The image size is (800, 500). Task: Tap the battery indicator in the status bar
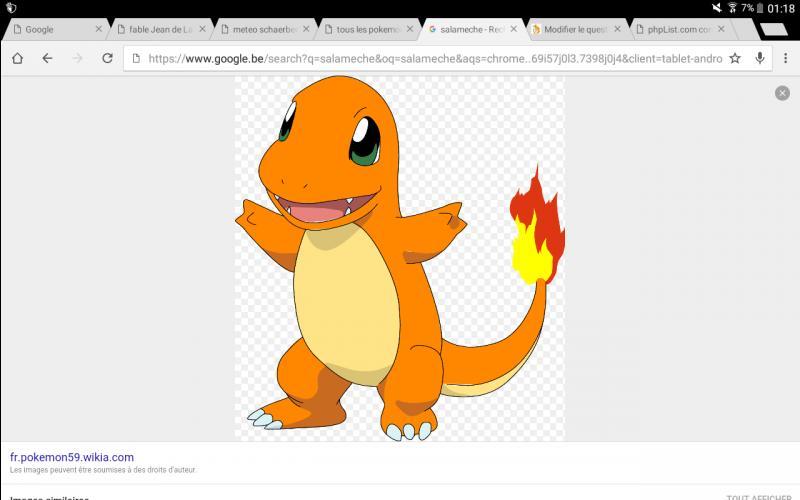(x=760, y=8)
